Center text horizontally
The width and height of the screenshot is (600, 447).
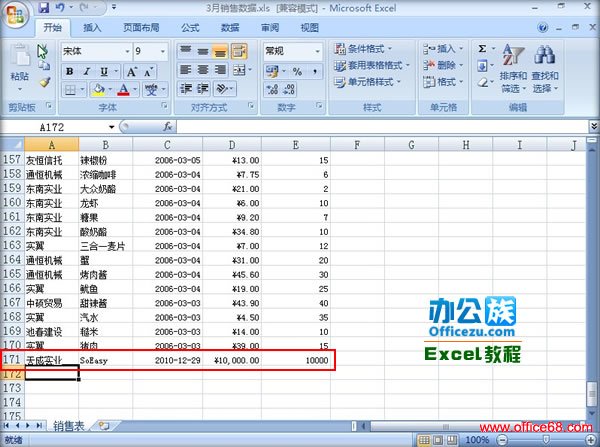tap(203, 70)
